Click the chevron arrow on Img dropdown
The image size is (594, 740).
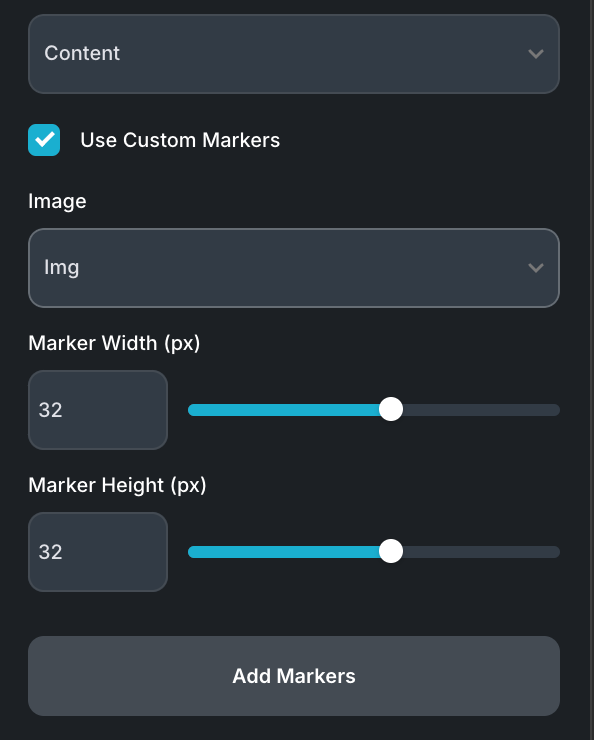pyautogui.click(x=535, y=268)
